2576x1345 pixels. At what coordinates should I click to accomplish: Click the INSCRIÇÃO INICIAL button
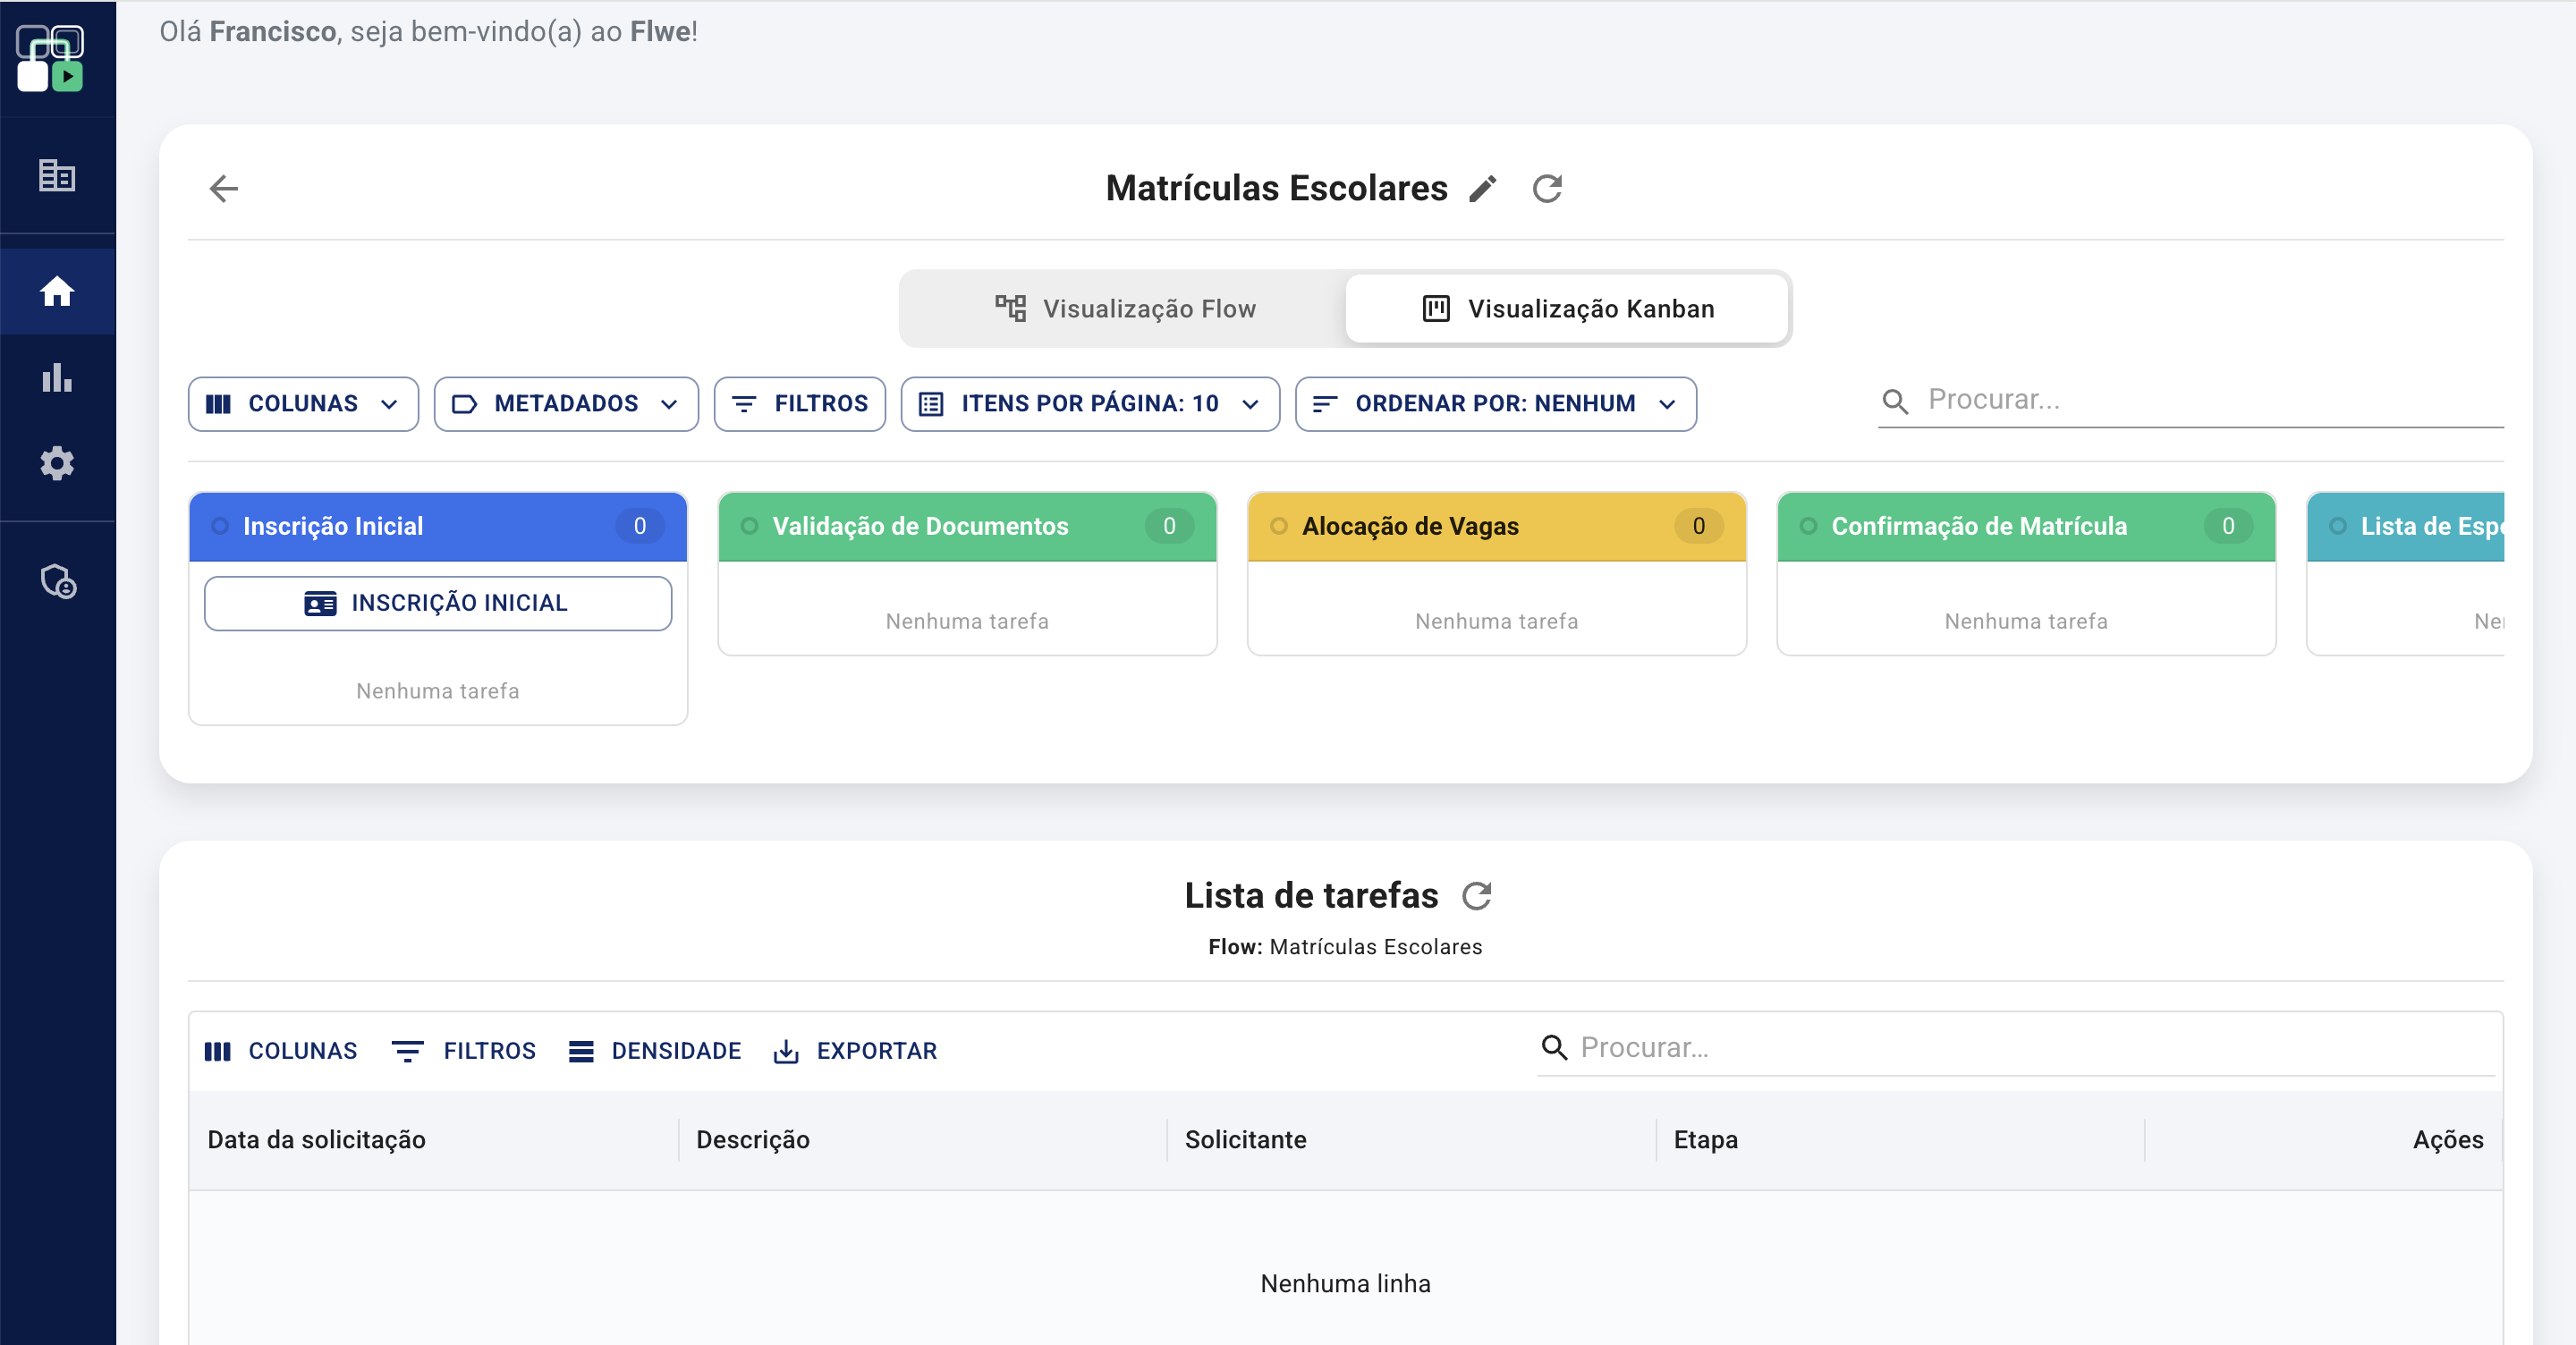(x=438, y=603)
